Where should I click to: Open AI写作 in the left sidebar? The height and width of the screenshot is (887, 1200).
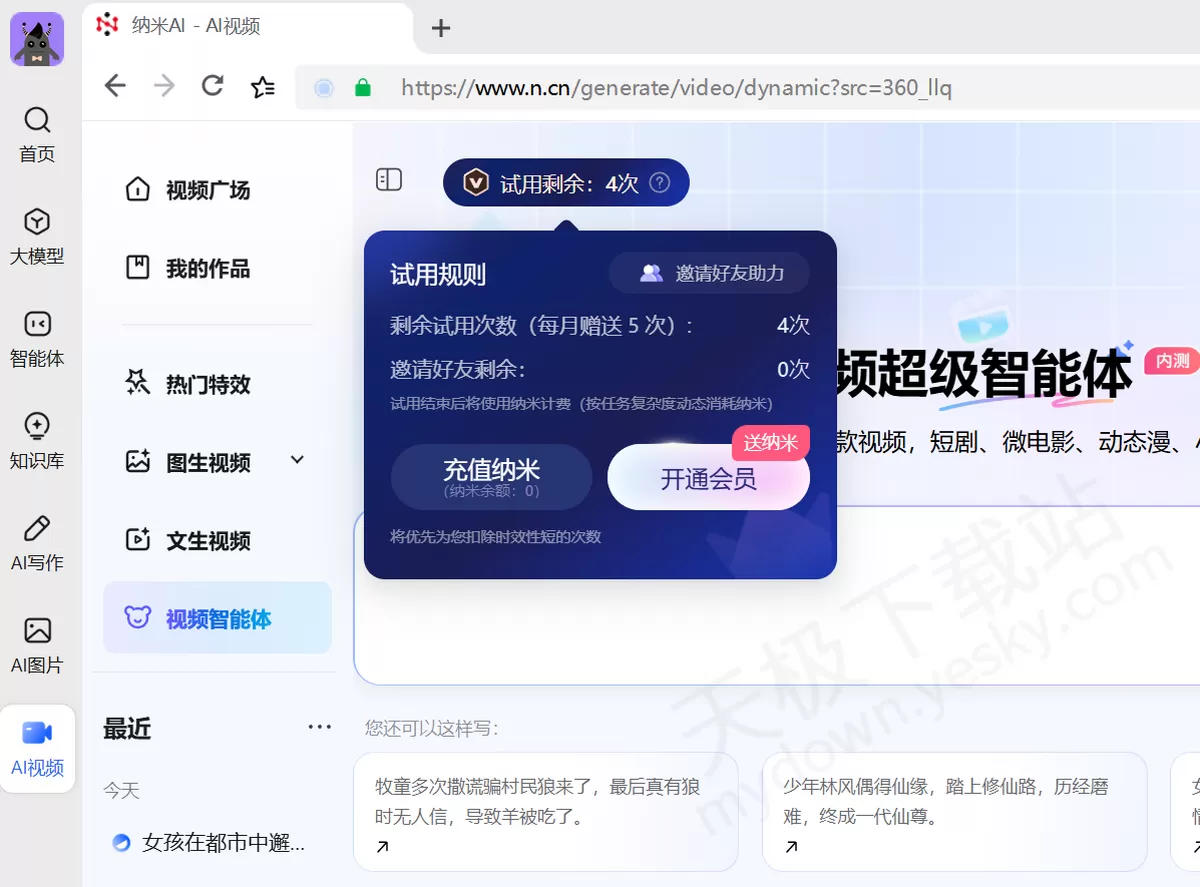click(37, 543)
